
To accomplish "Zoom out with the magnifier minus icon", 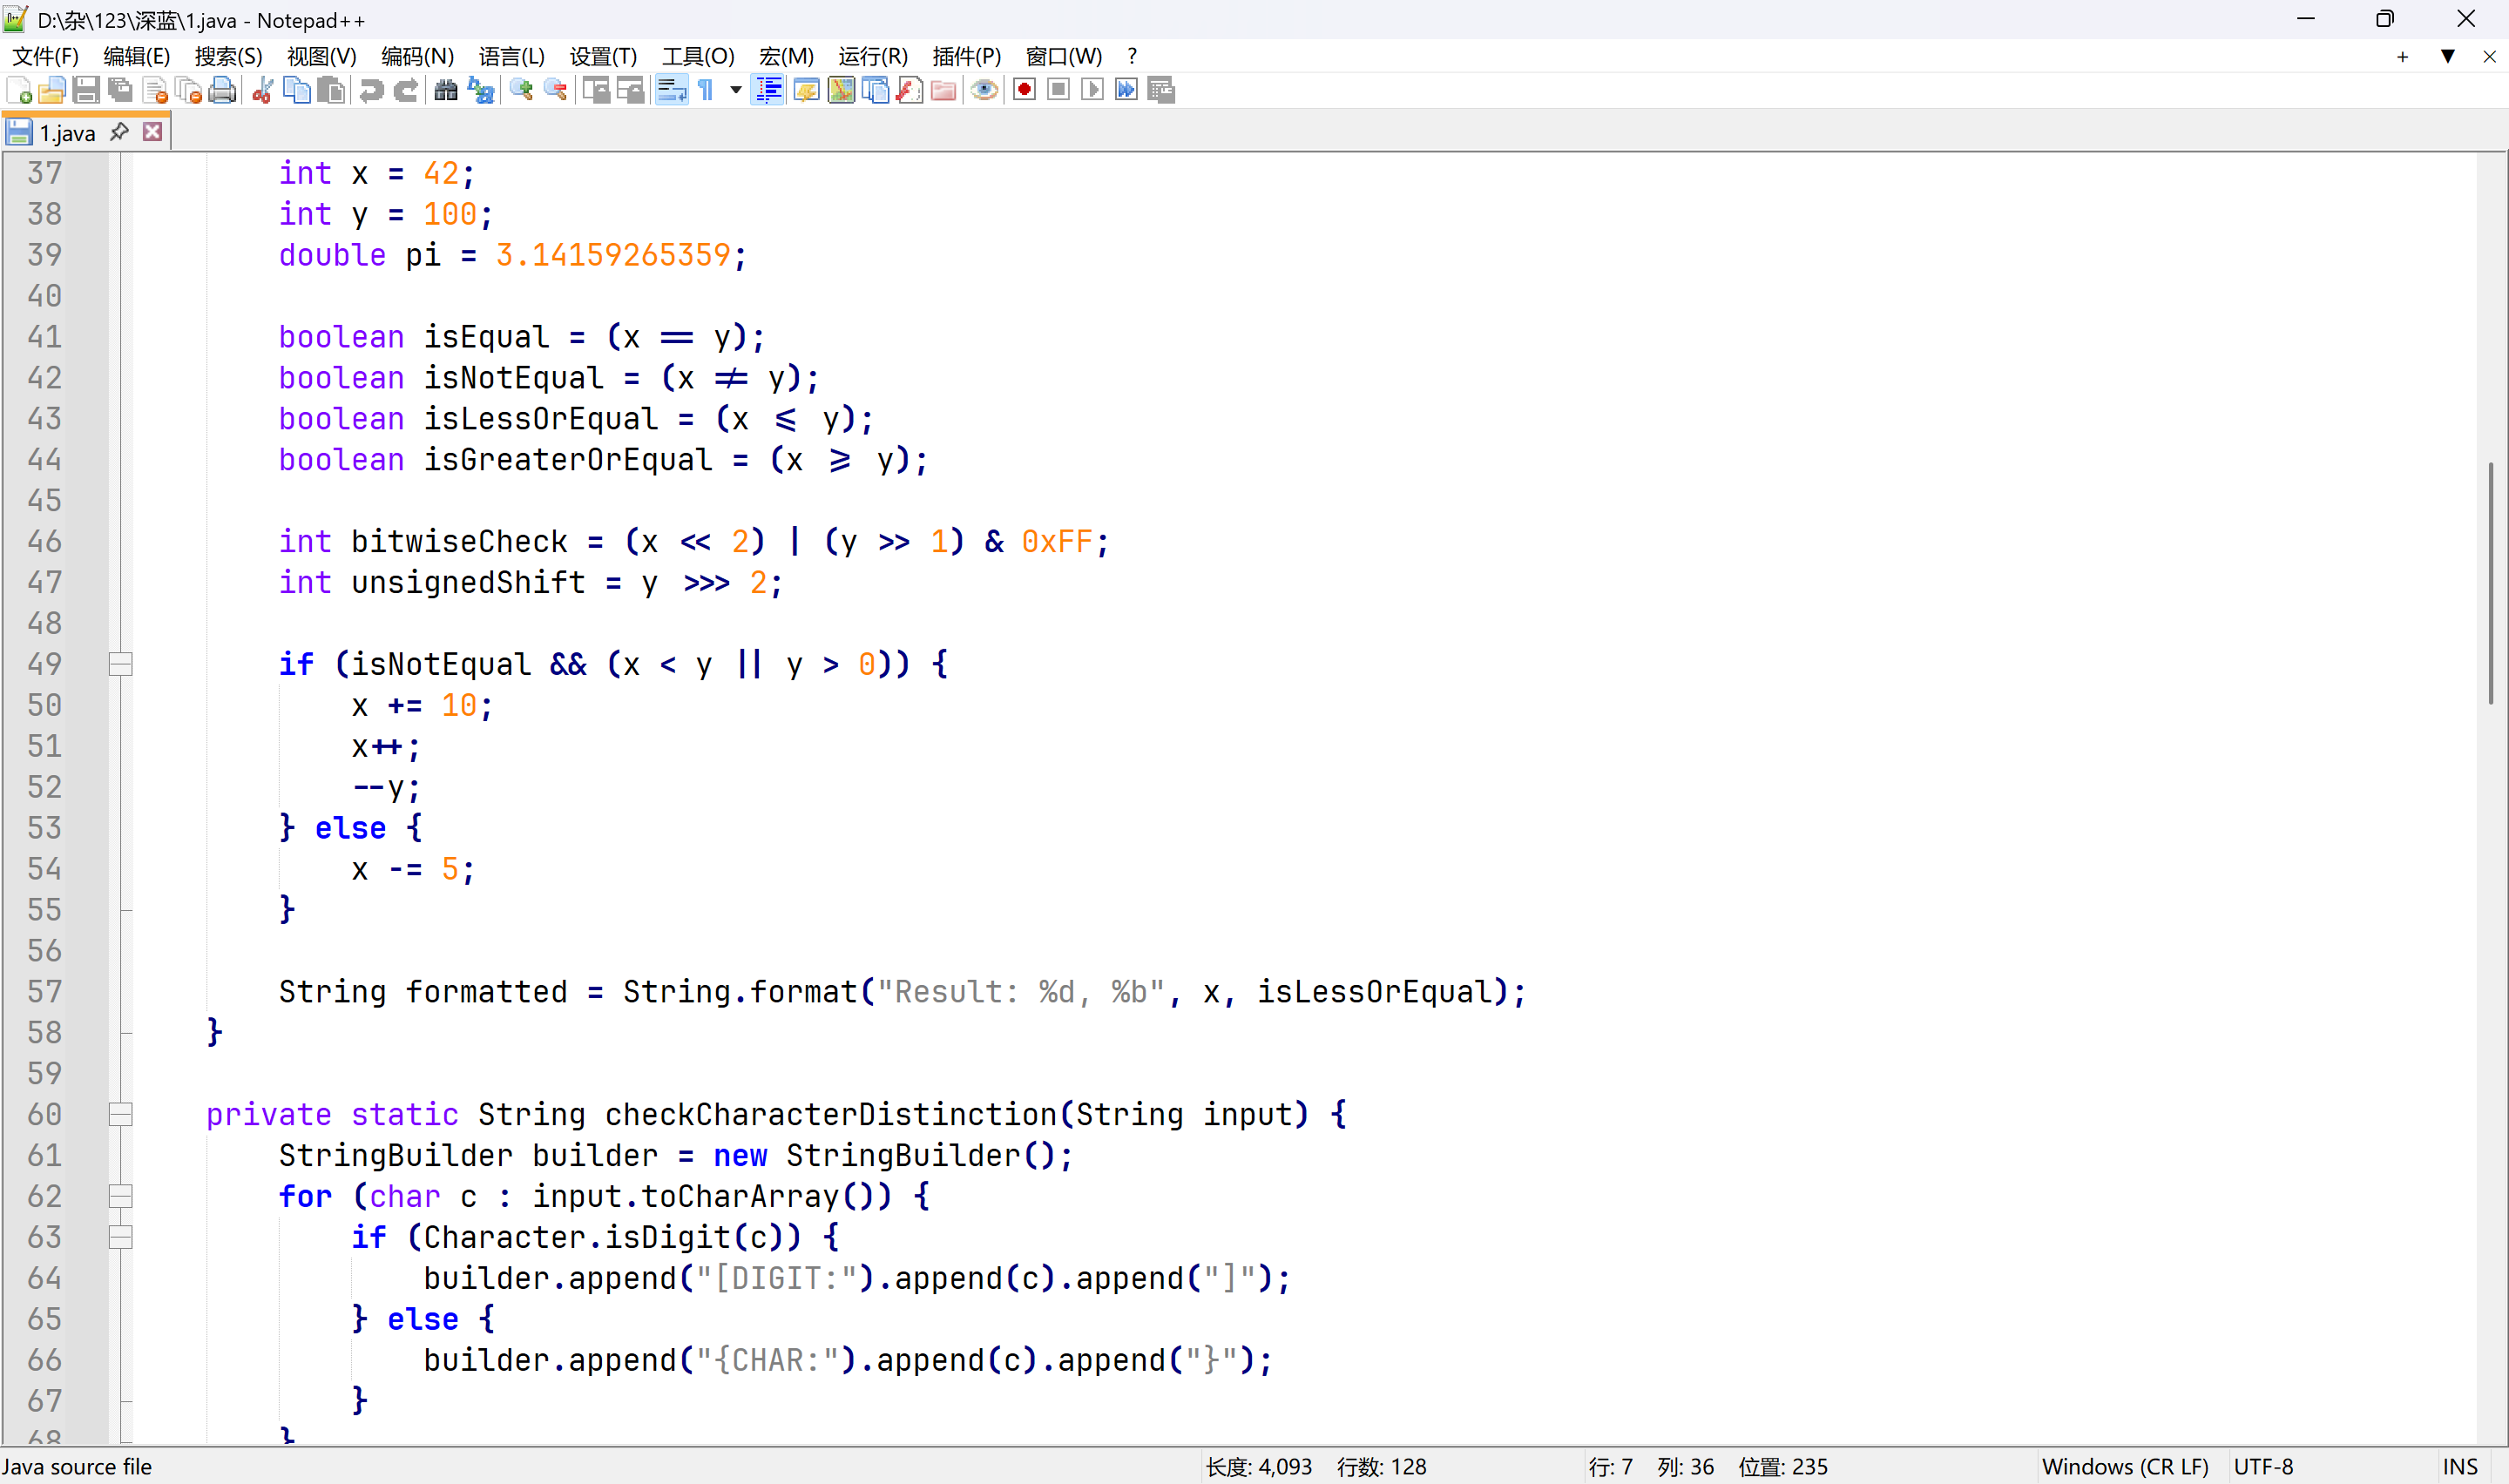I will pyautogui.click(x=556, y=91).
